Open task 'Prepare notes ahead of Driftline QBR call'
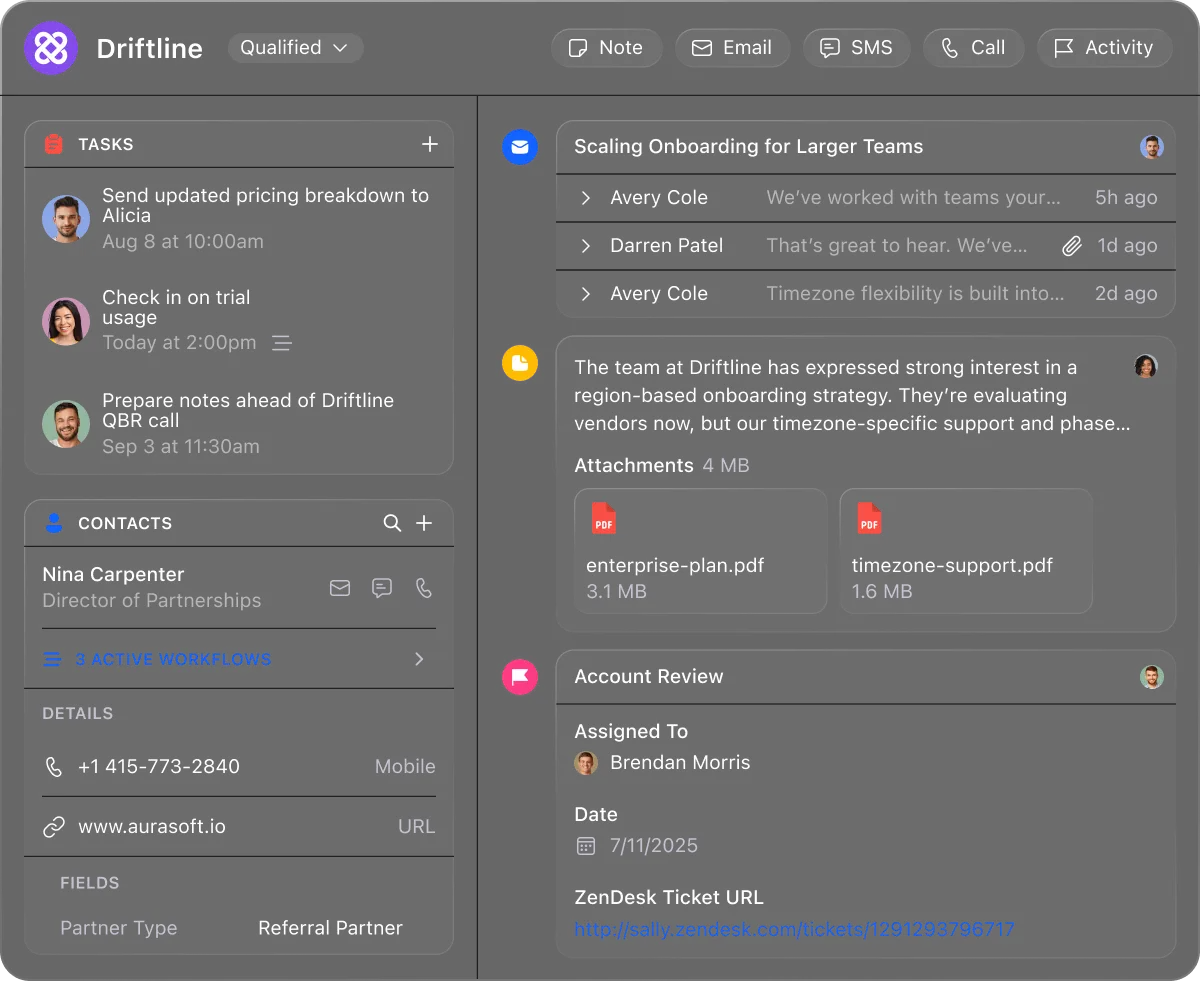The image size is (1200, 981). click(248, 410)
